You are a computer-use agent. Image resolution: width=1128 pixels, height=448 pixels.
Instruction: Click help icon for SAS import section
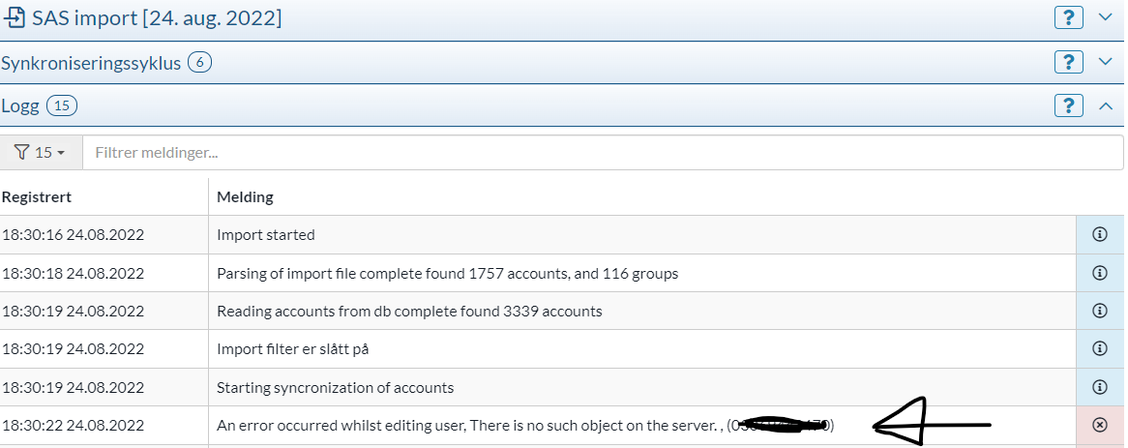1069,18
